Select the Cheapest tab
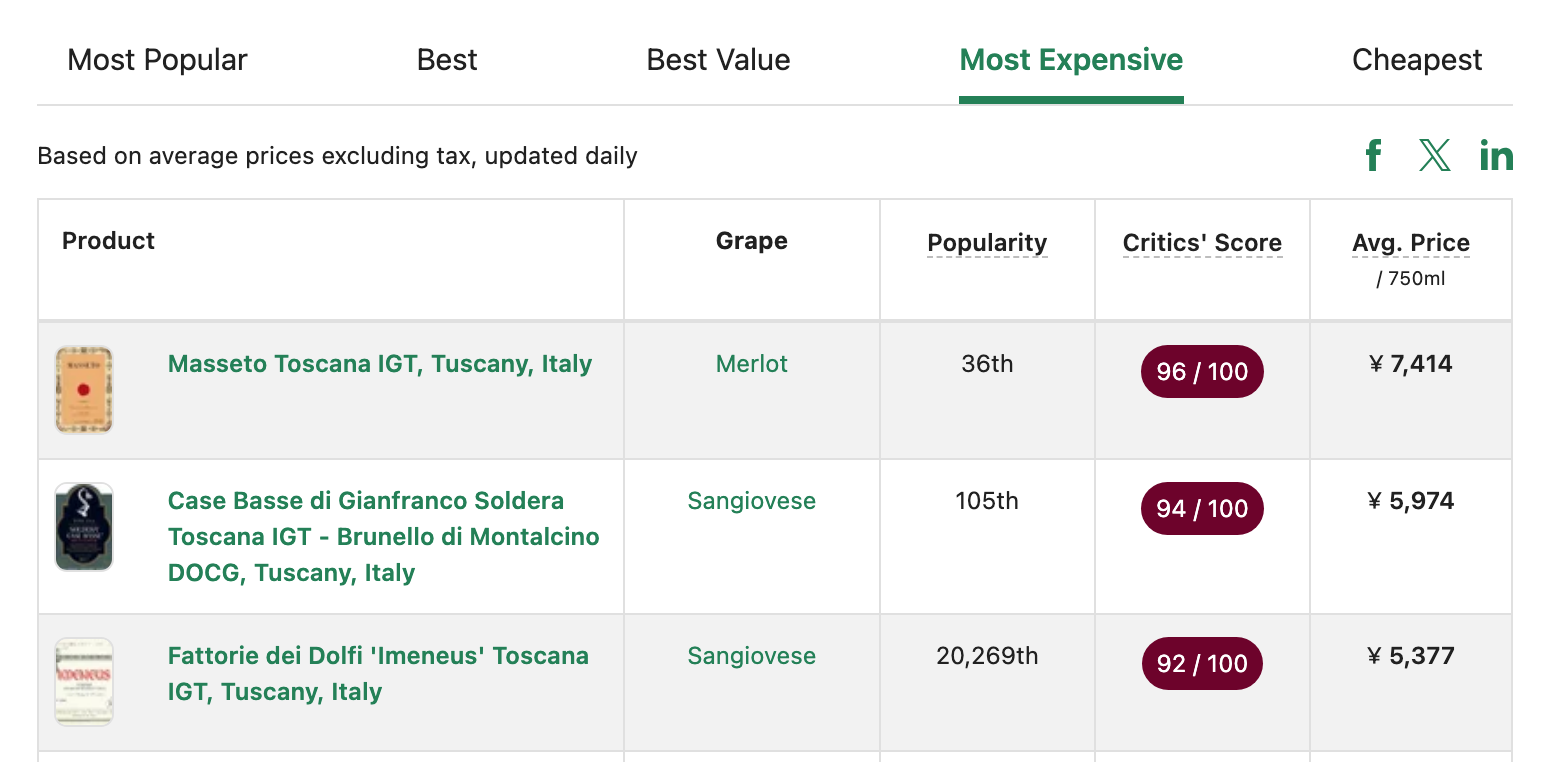1544x762 pixels. tap(1417, 60)
